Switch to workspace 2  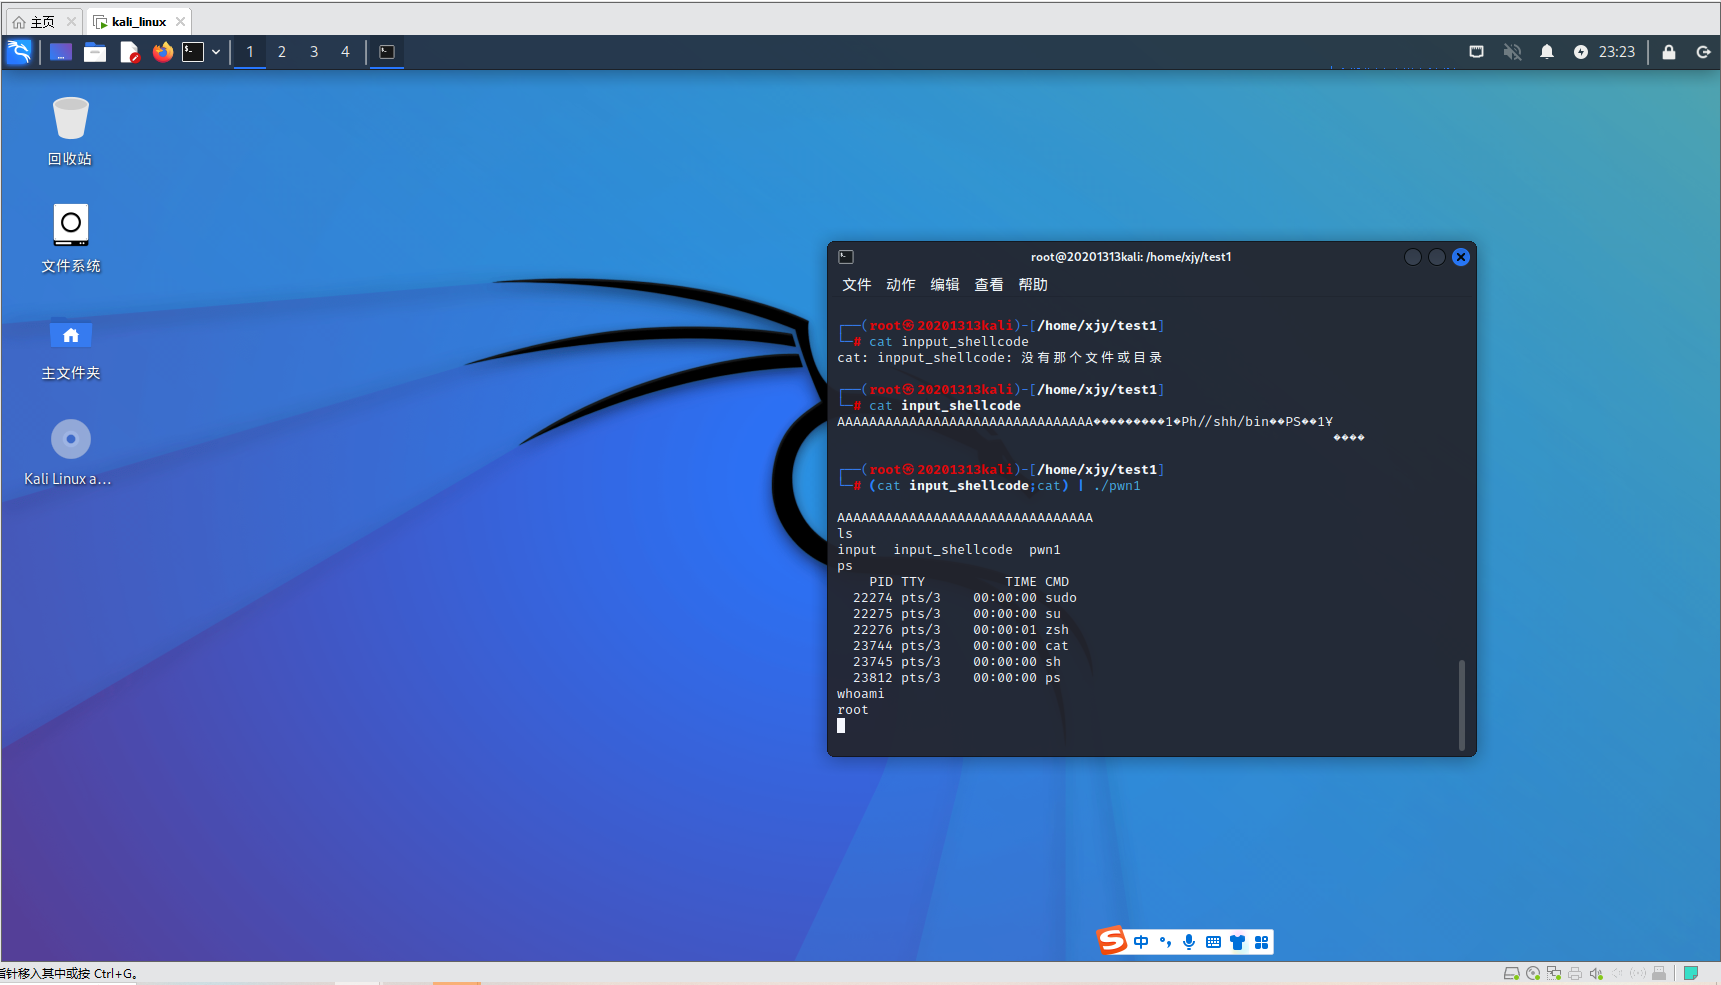pyautogui.click(x=282, y=52)
